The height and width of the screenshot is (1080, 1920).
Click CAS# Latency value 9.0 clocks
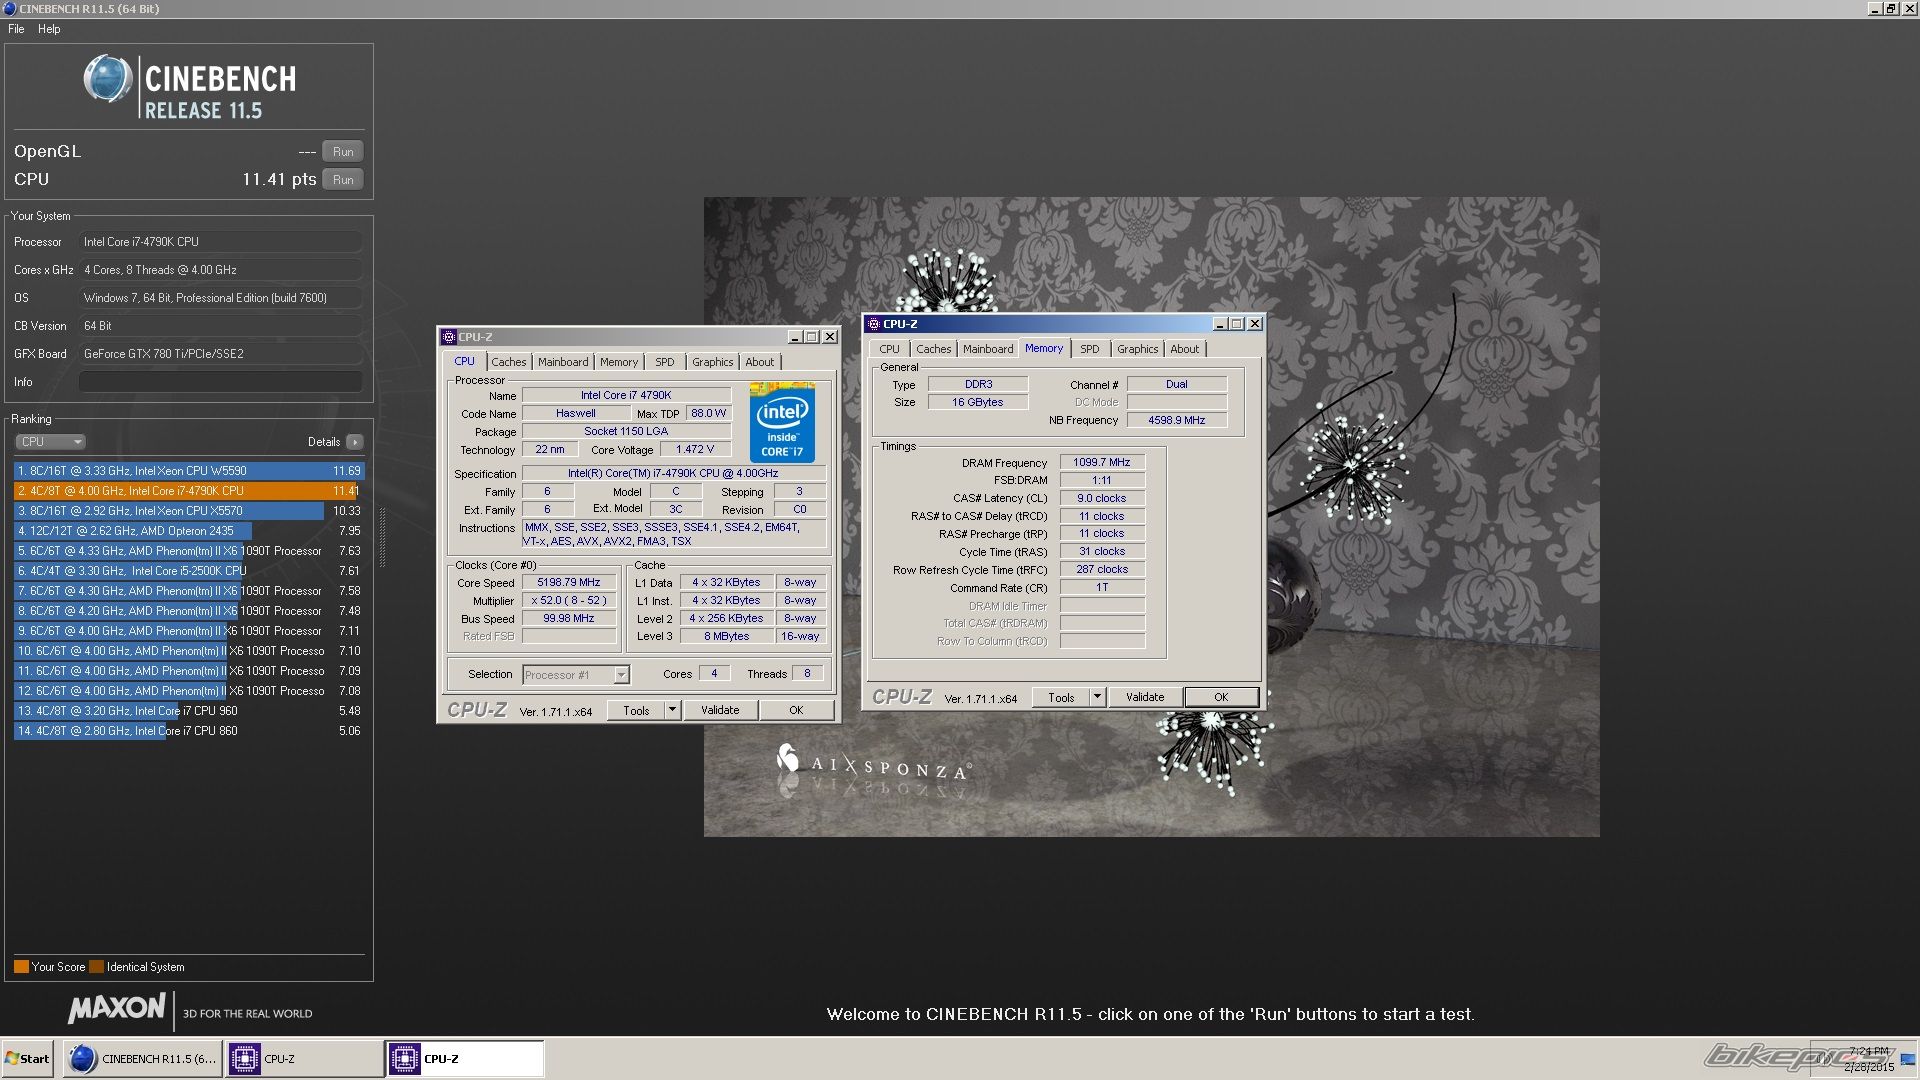1102,498
